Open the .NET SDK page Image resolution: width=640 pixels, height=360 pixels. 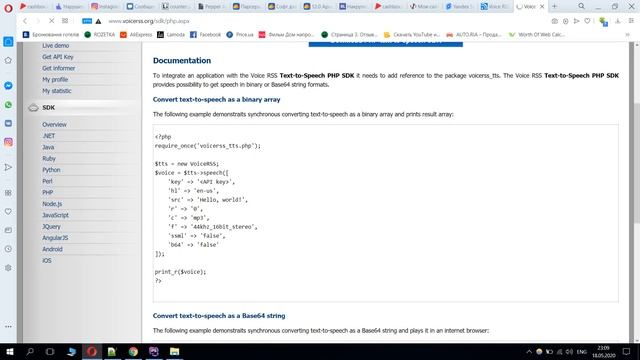coord(49,136)
